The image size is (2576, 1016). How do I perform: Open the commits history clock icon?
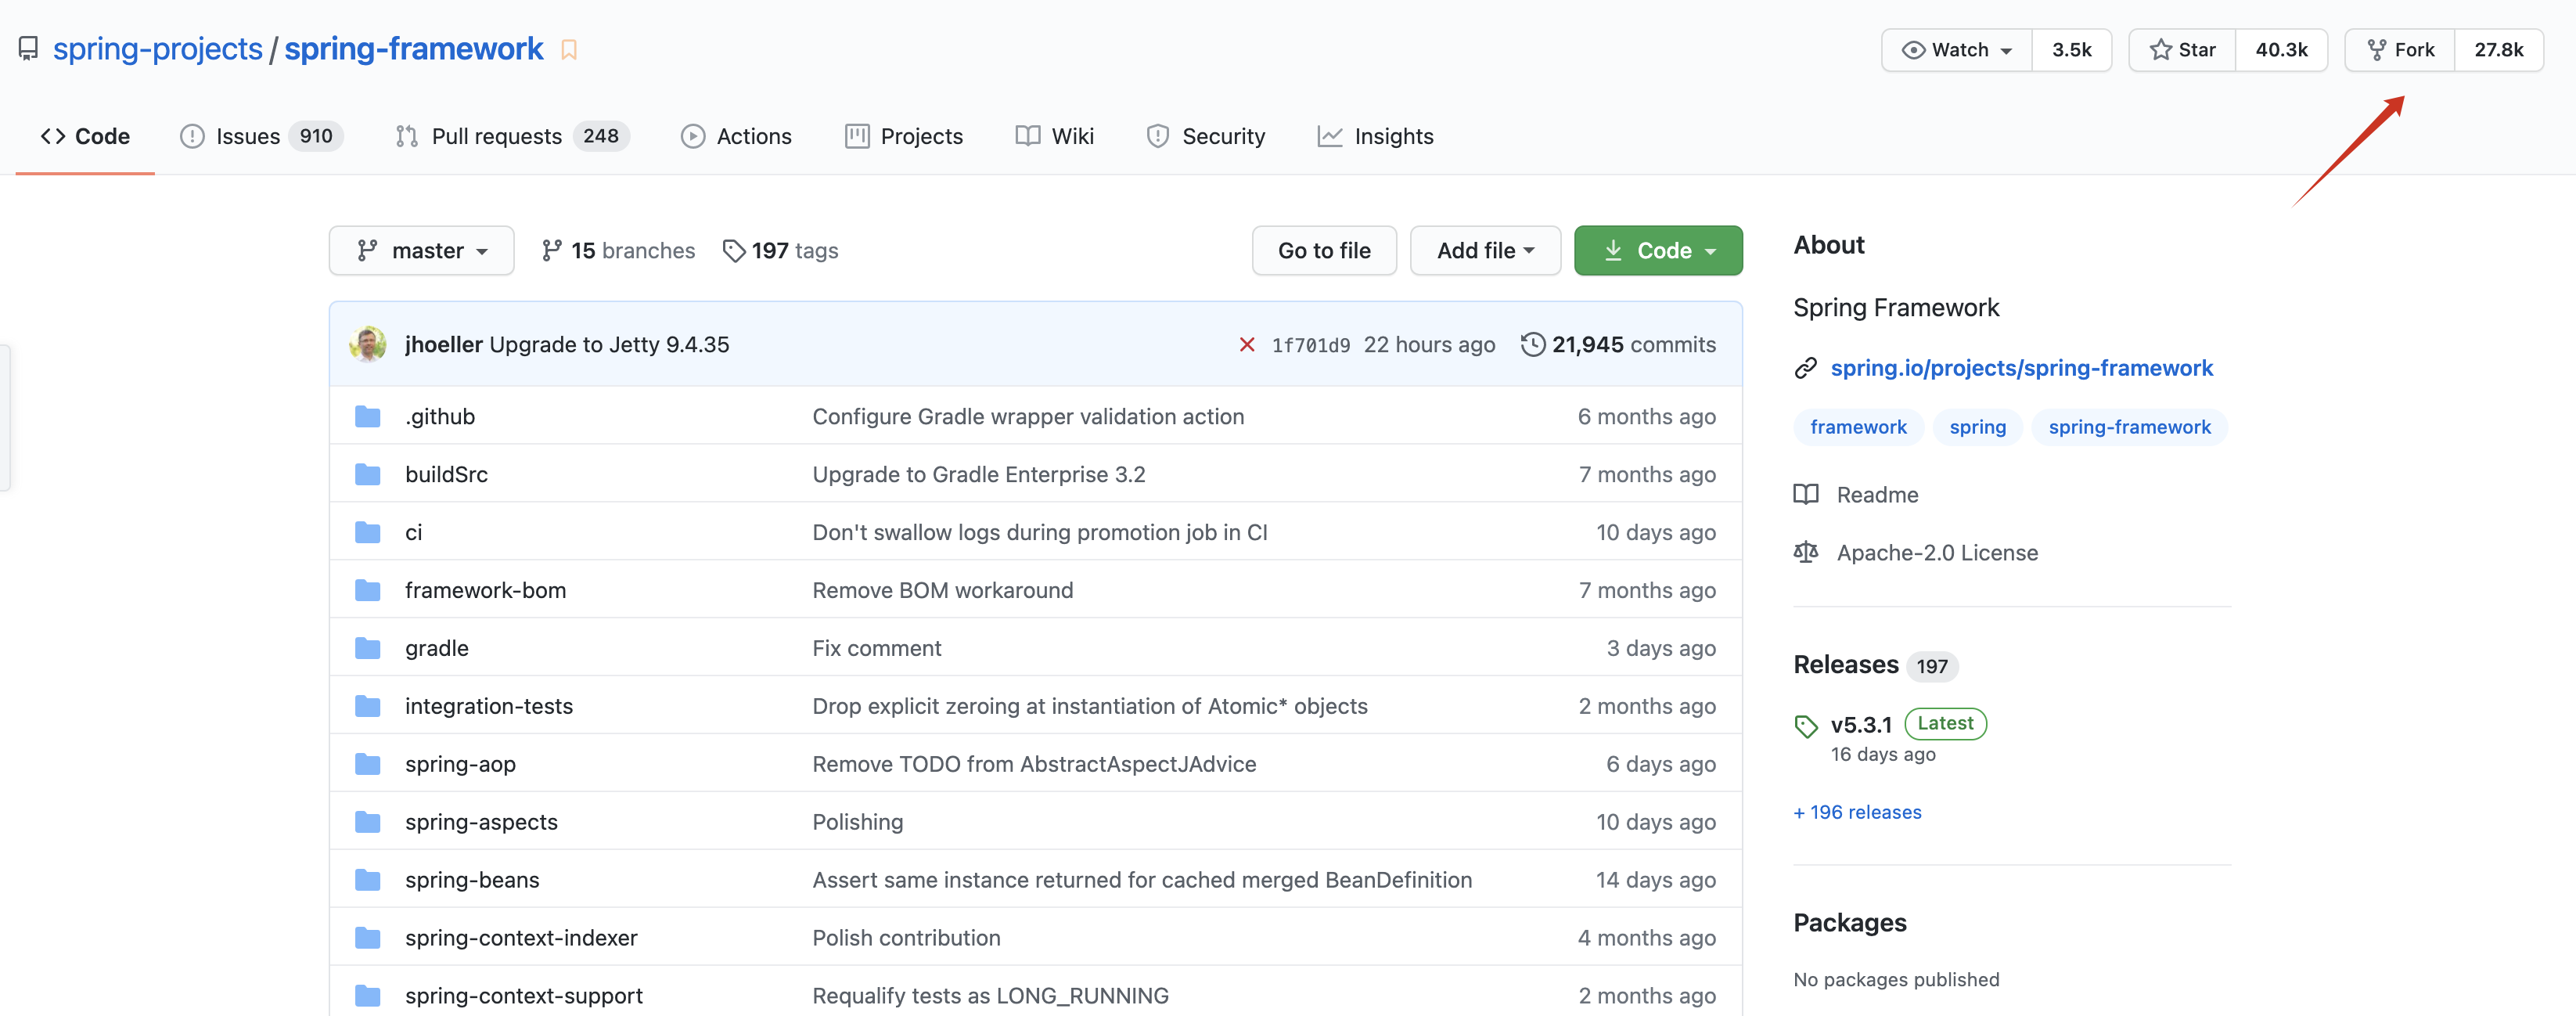pos(1532,344)
